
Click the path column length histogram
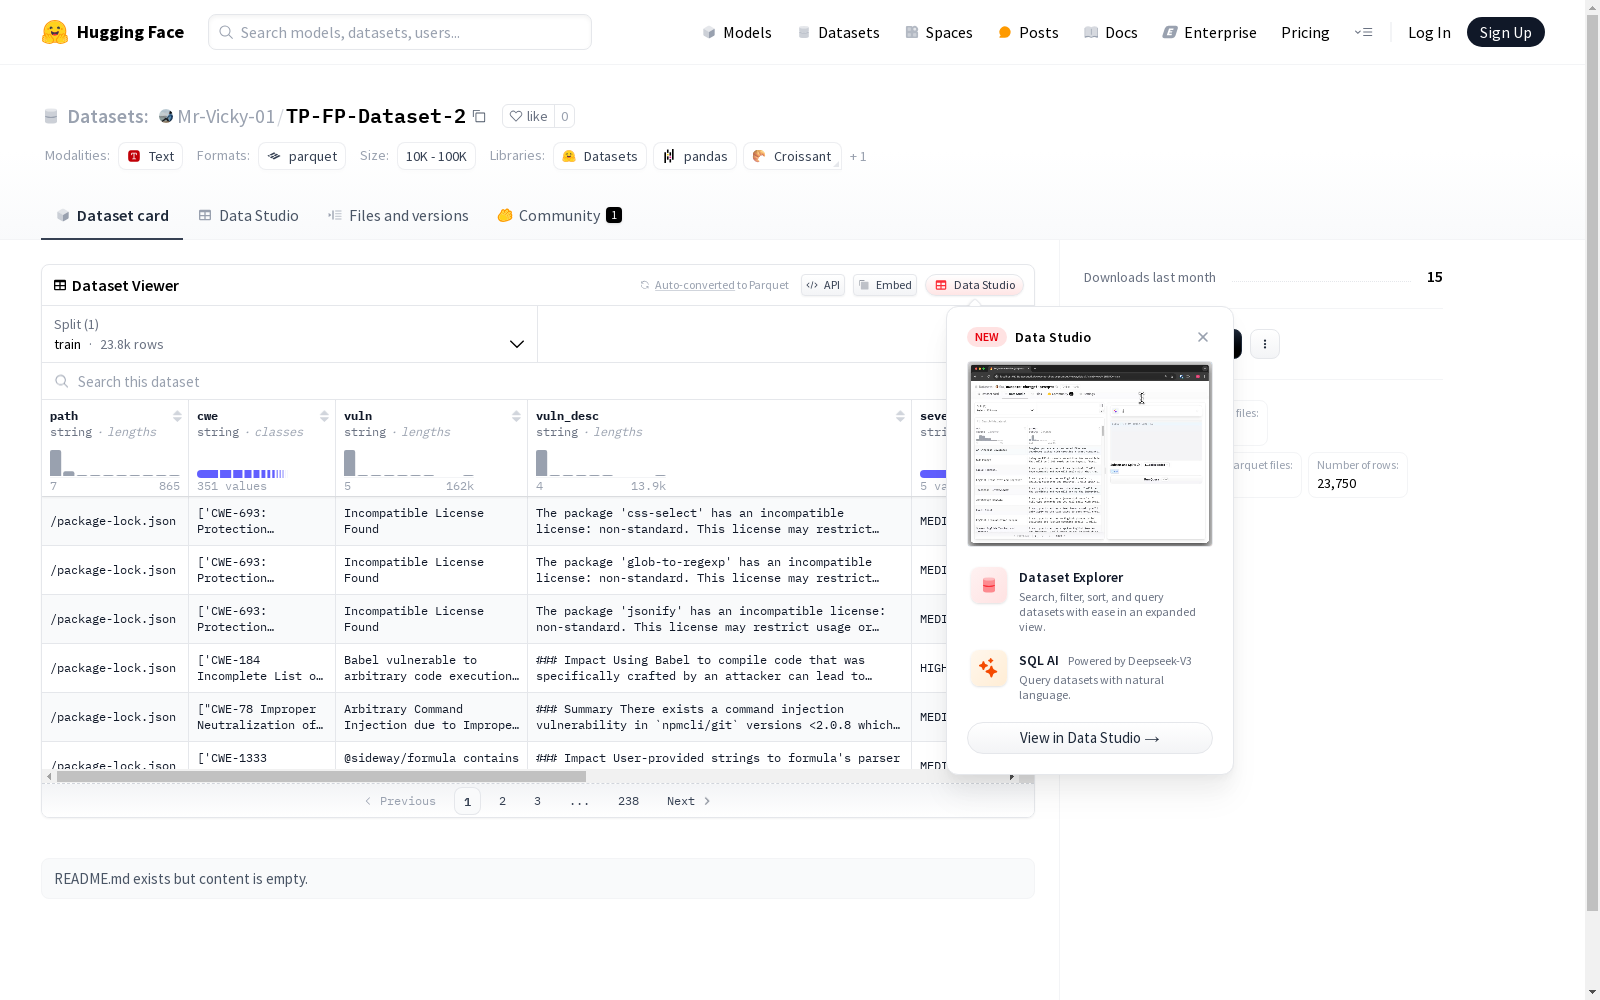pyautogui.click(x=115, y=463)
